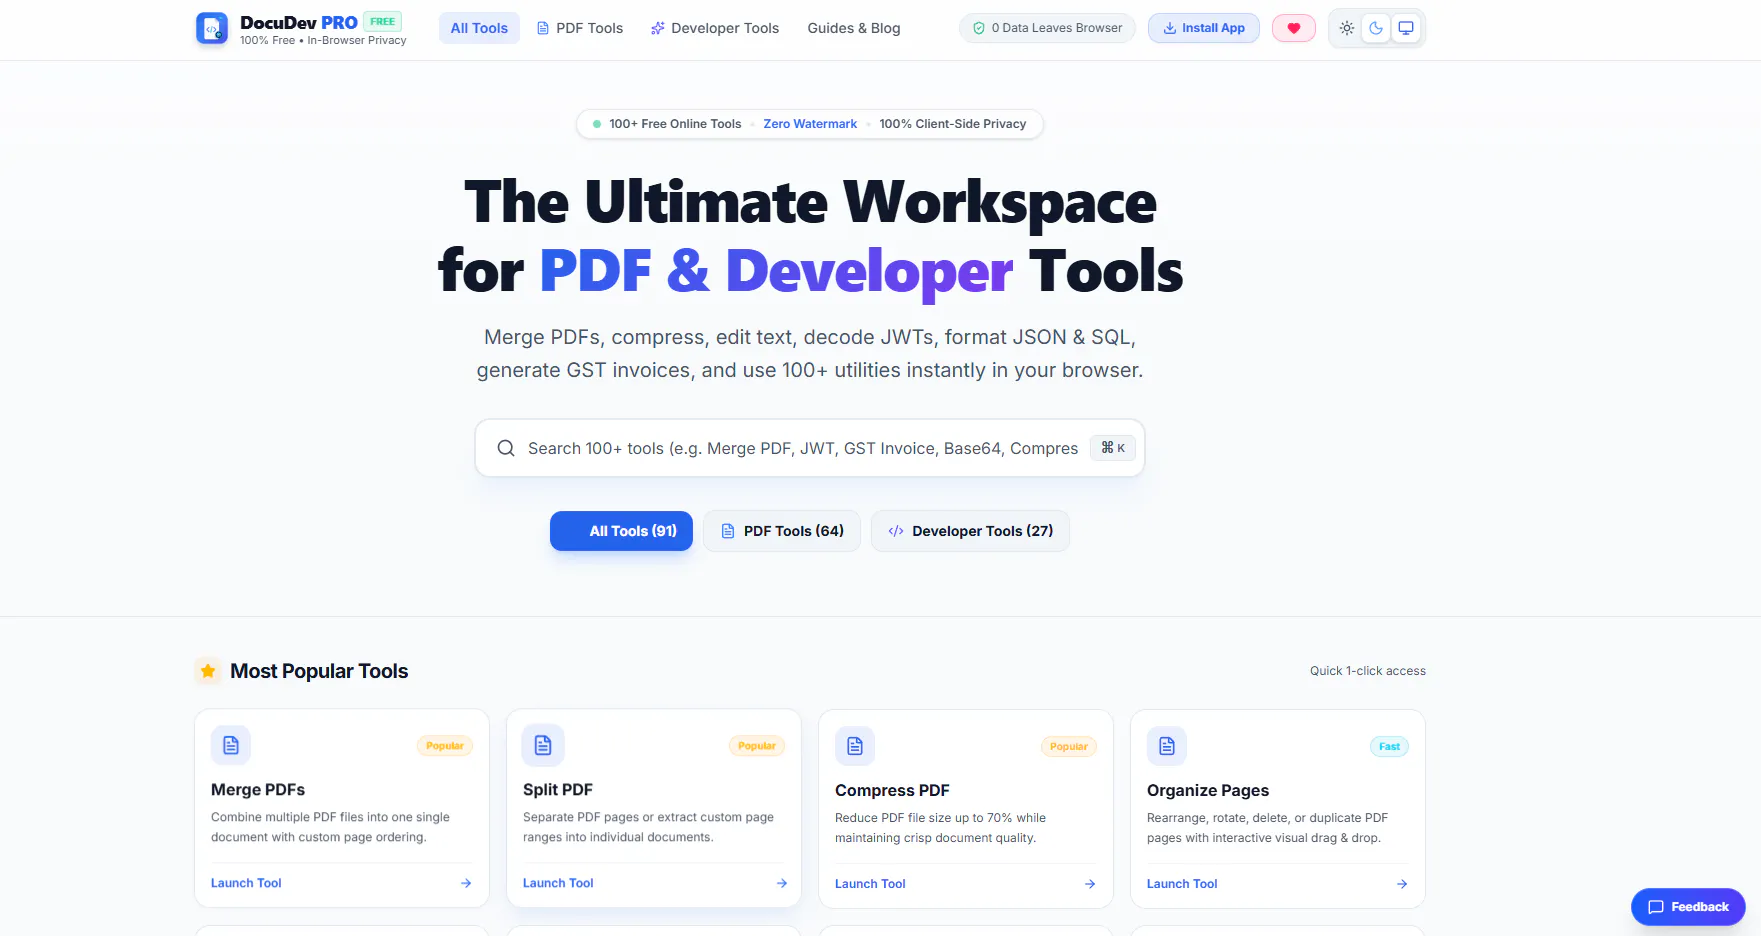Launch Tool link for Compress PDF
This screenshot has height=936, width=1761.
pos(870,884)
